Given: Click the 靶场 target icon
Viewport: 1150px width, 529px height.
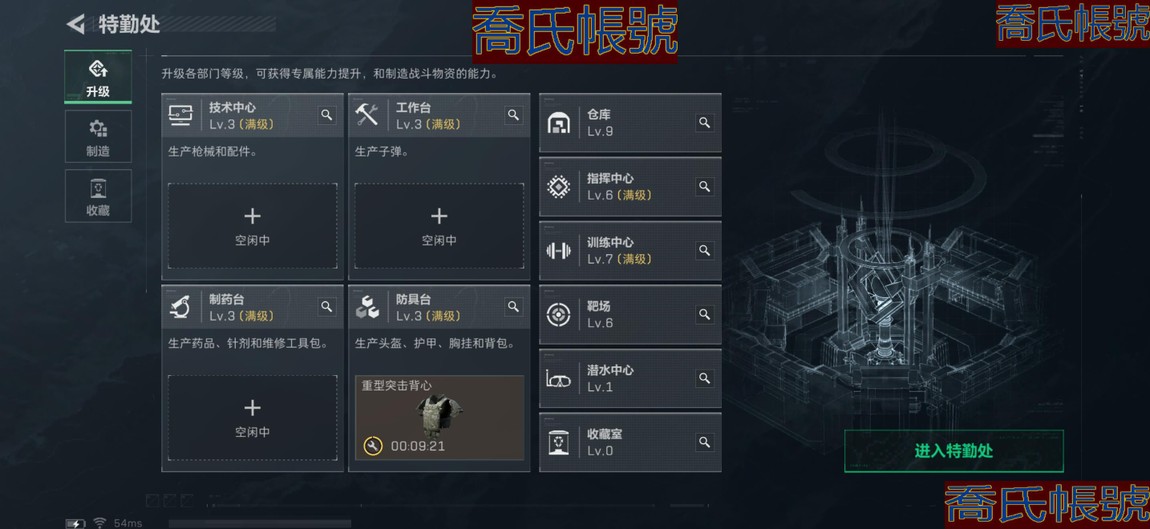Looking at the screenshot, I should (559, 315).
